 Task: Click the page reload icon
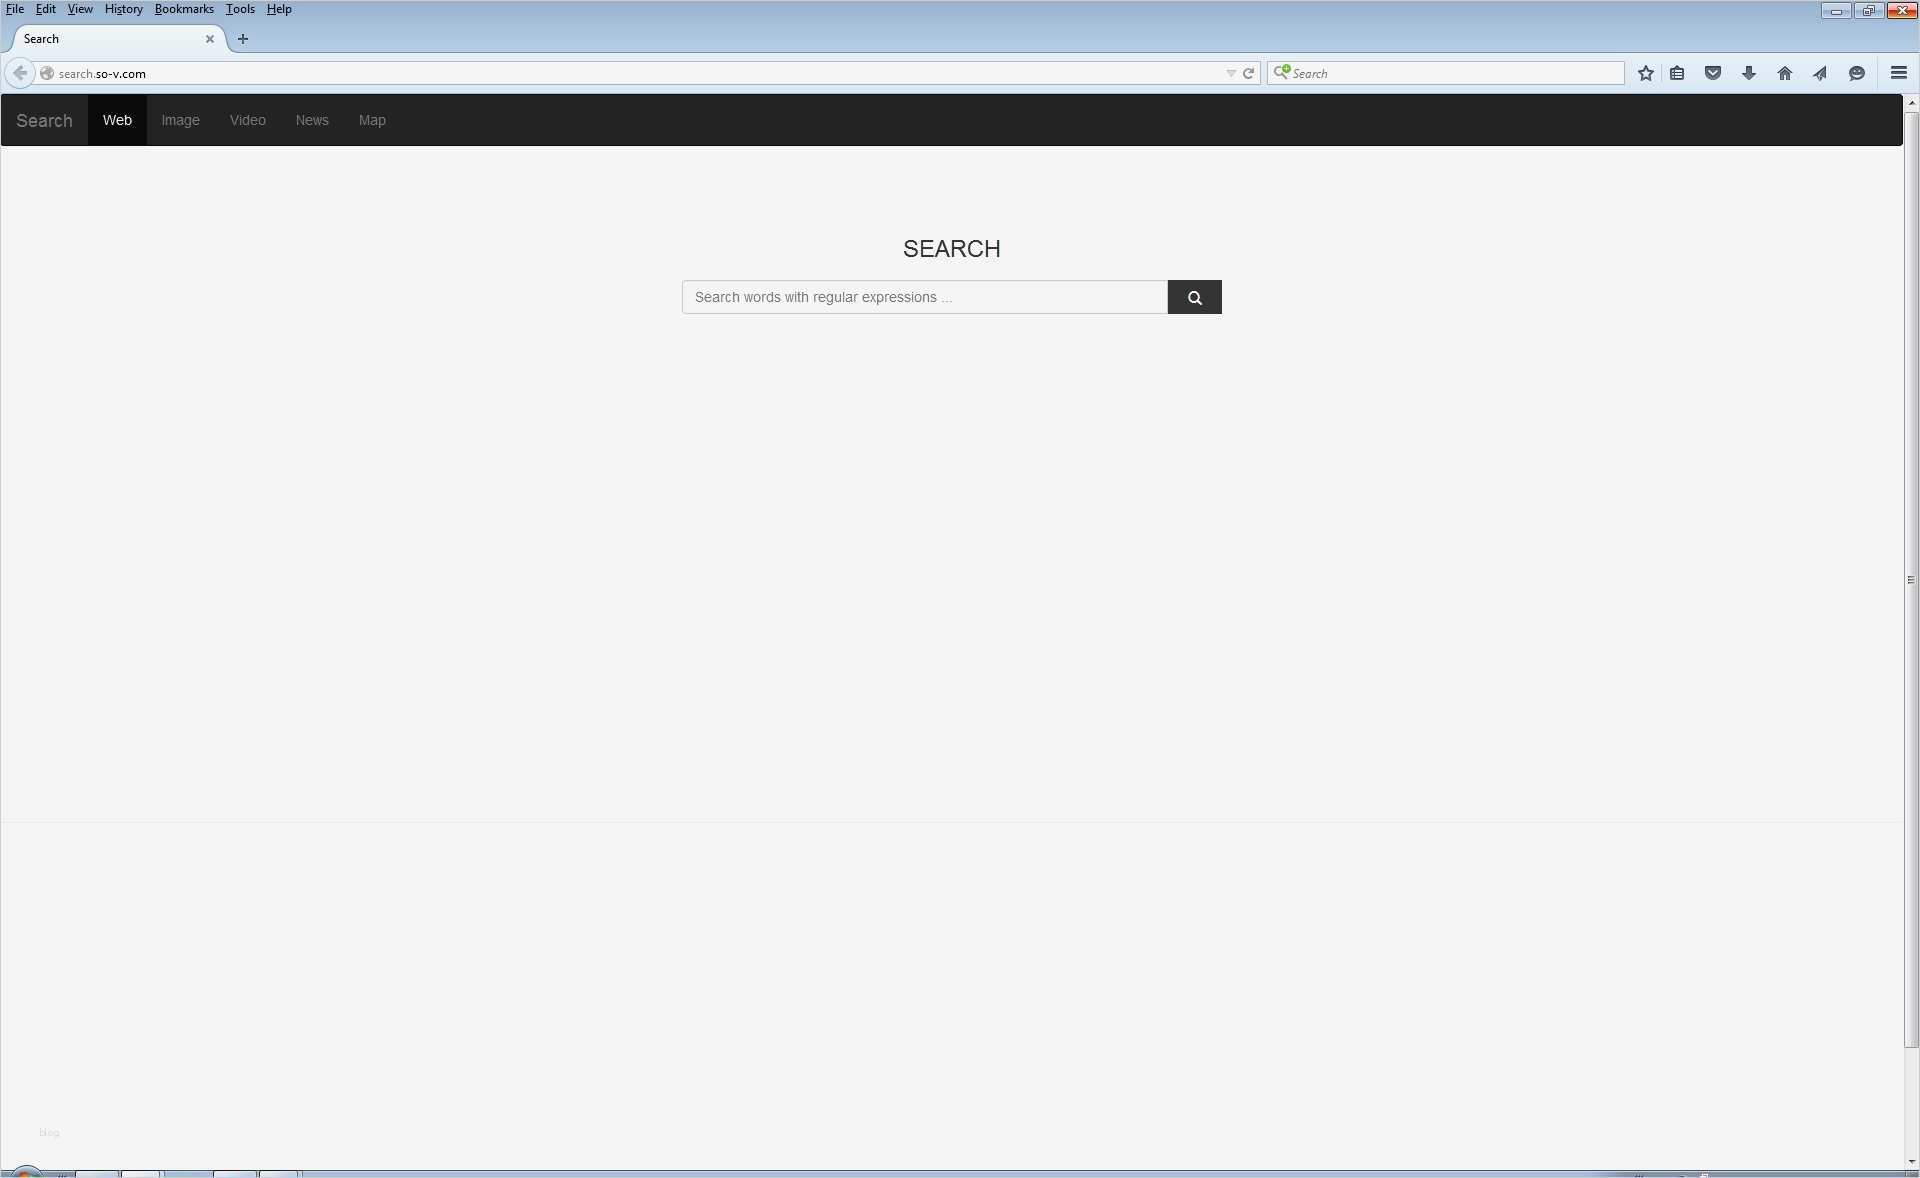[1248, 73]
